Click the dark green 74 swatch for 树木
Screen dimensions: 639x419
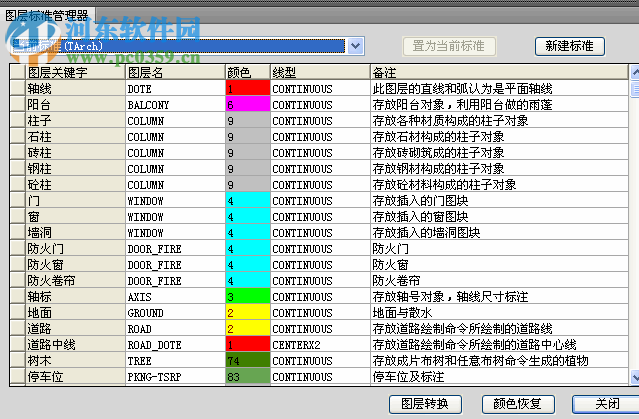(248, 361)
